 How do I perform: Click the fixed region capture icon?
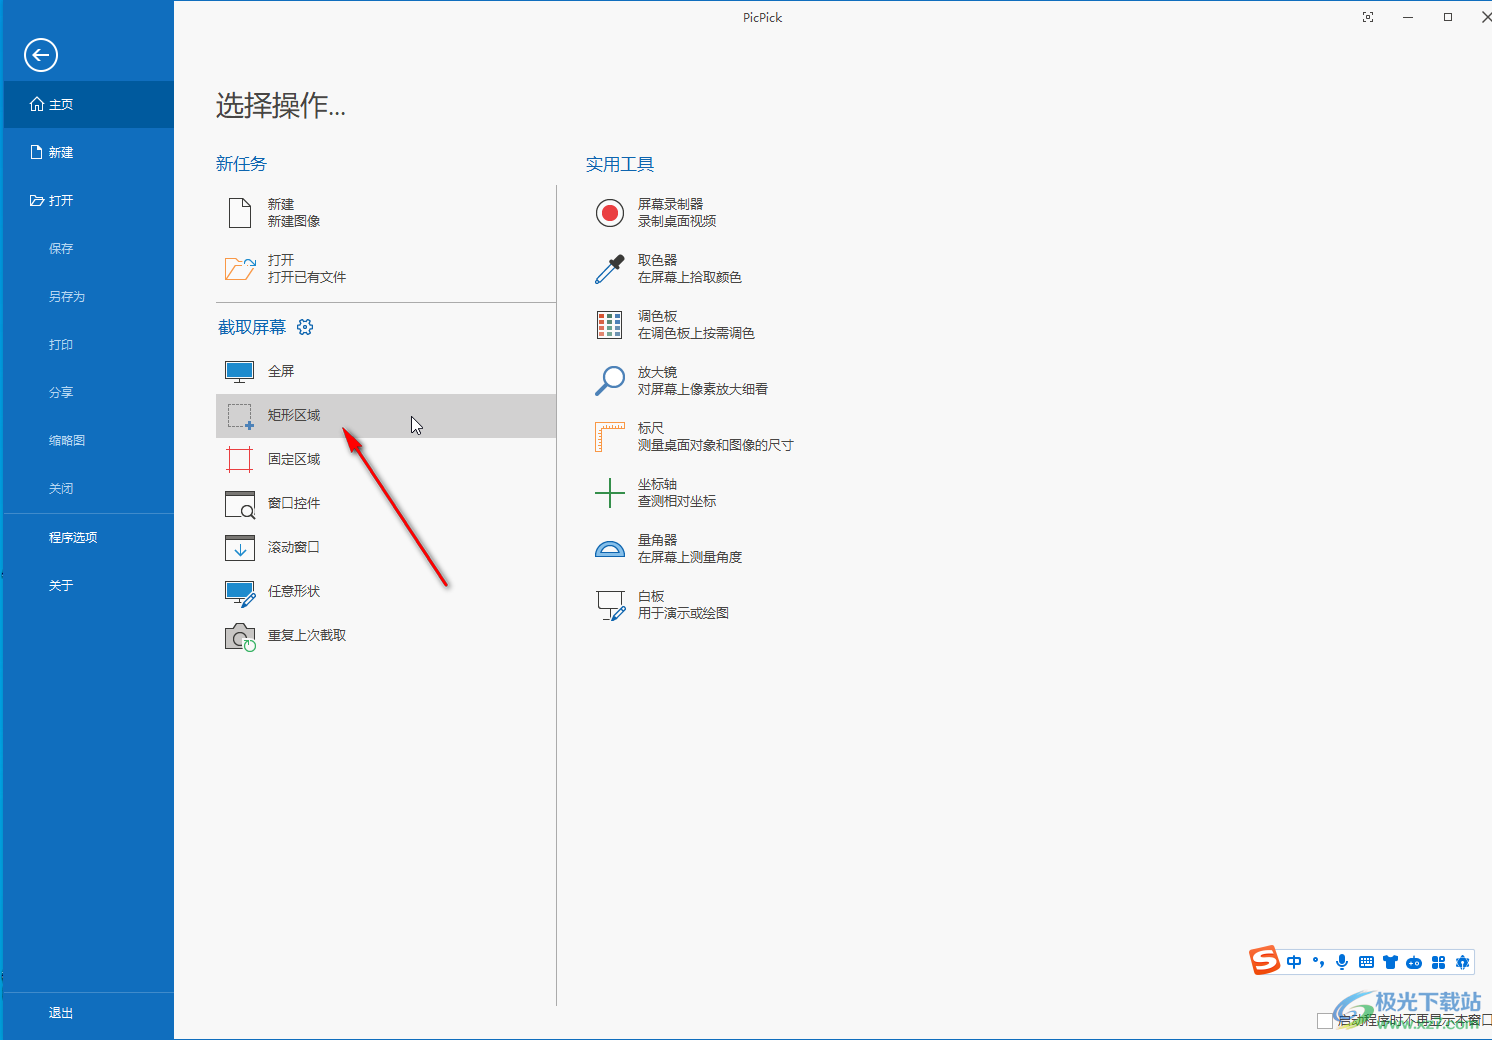[x=240, y=460]
